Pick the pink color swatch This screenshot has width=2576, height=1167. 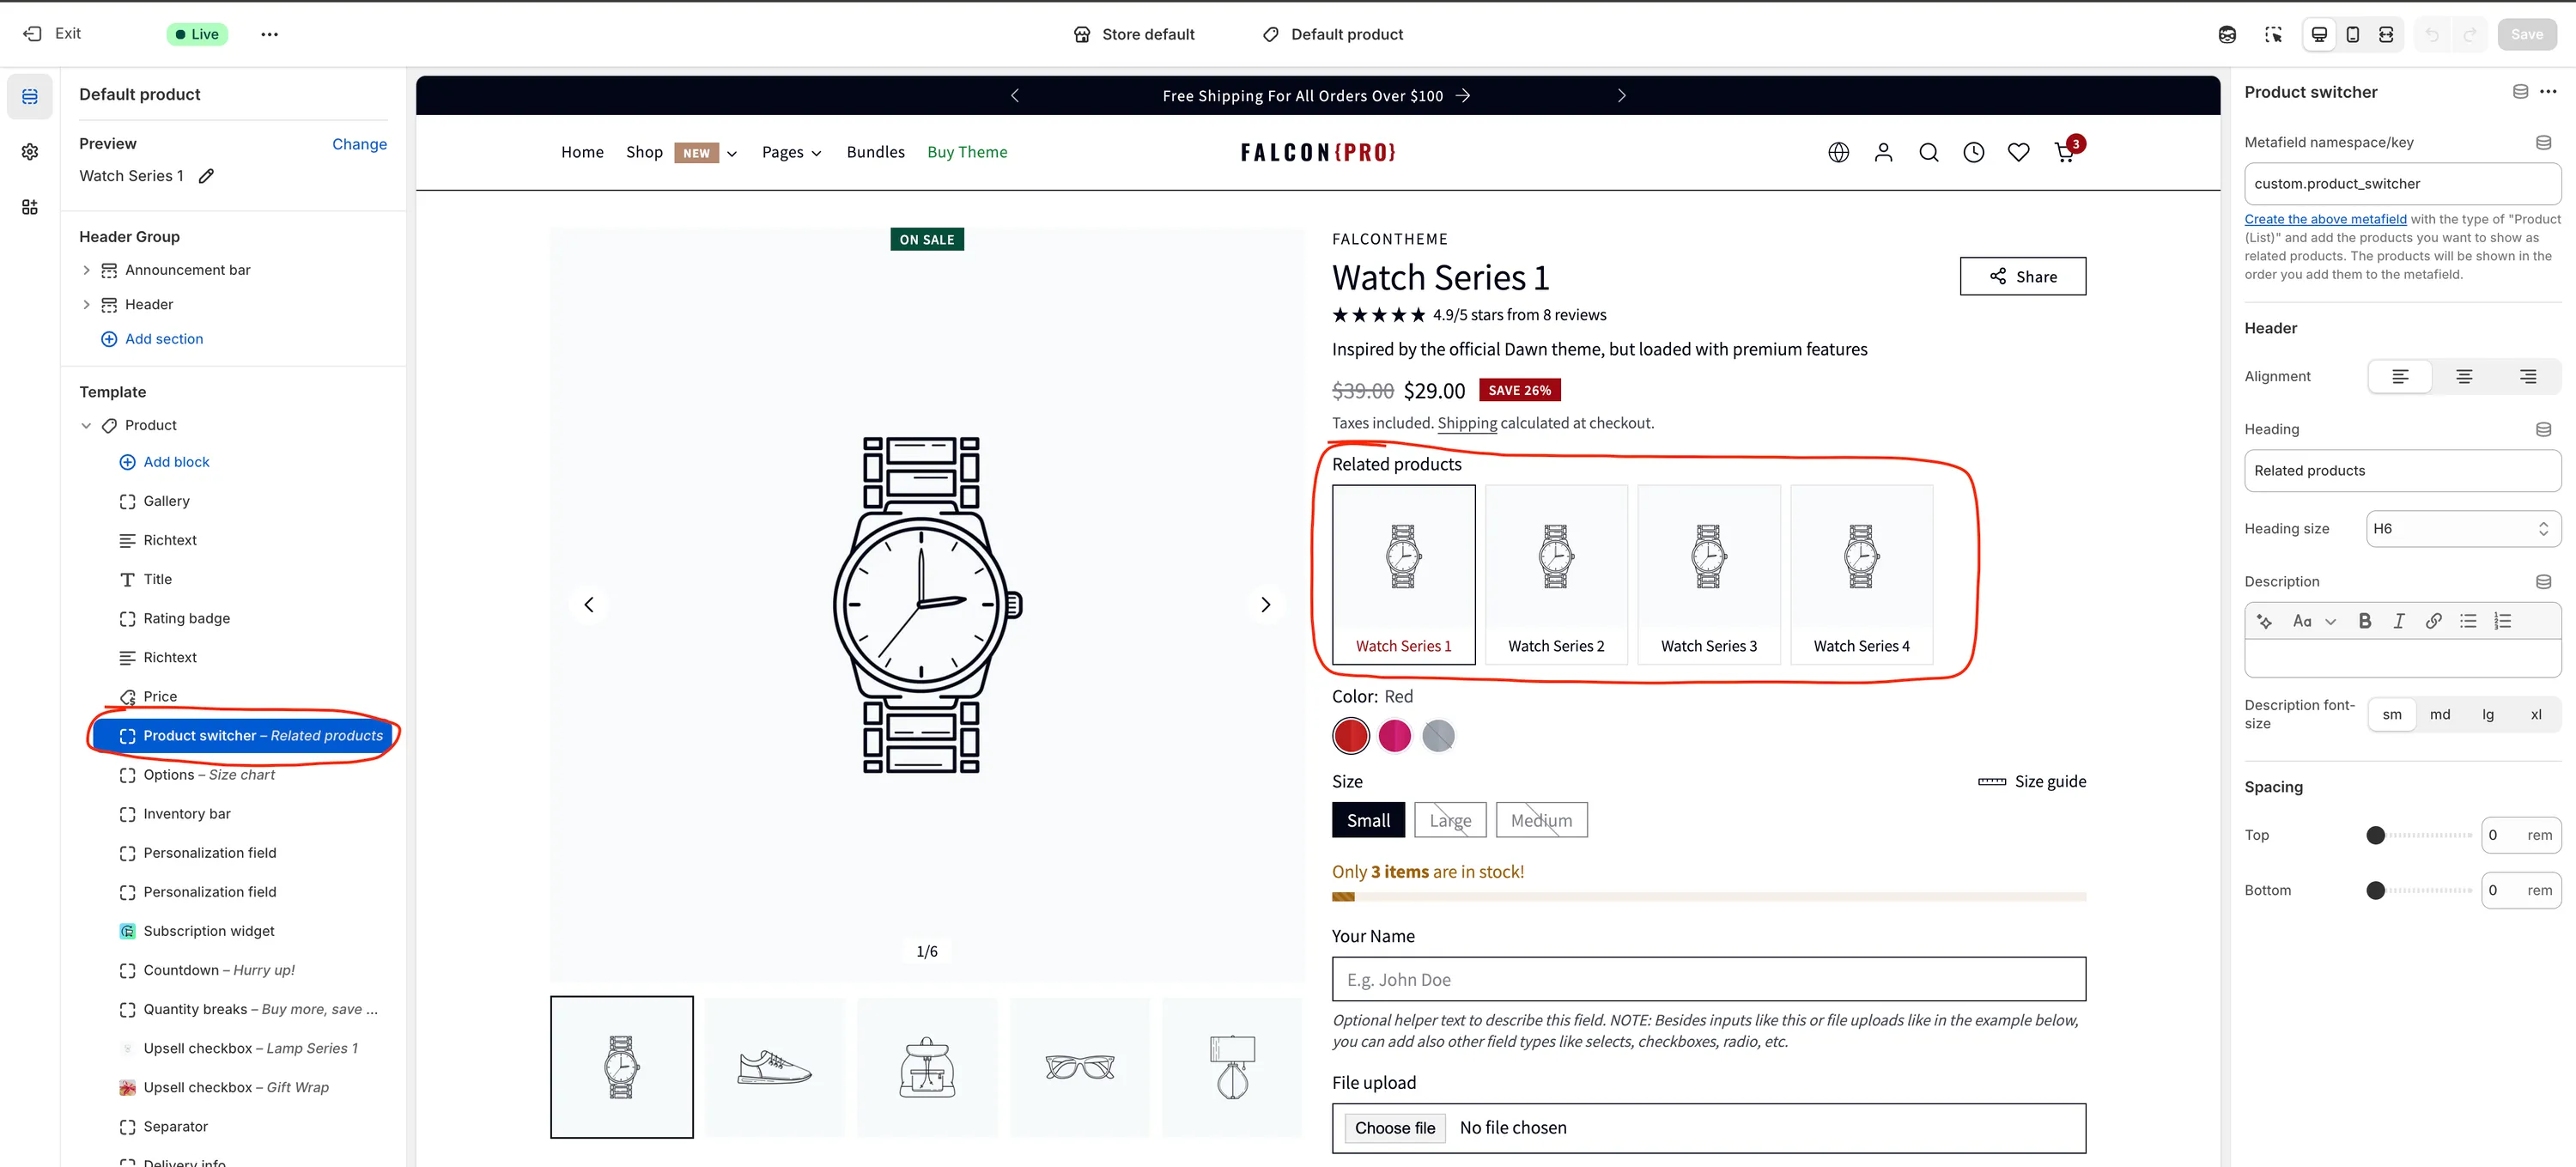pyautogui.click(x=1394, y=736)
